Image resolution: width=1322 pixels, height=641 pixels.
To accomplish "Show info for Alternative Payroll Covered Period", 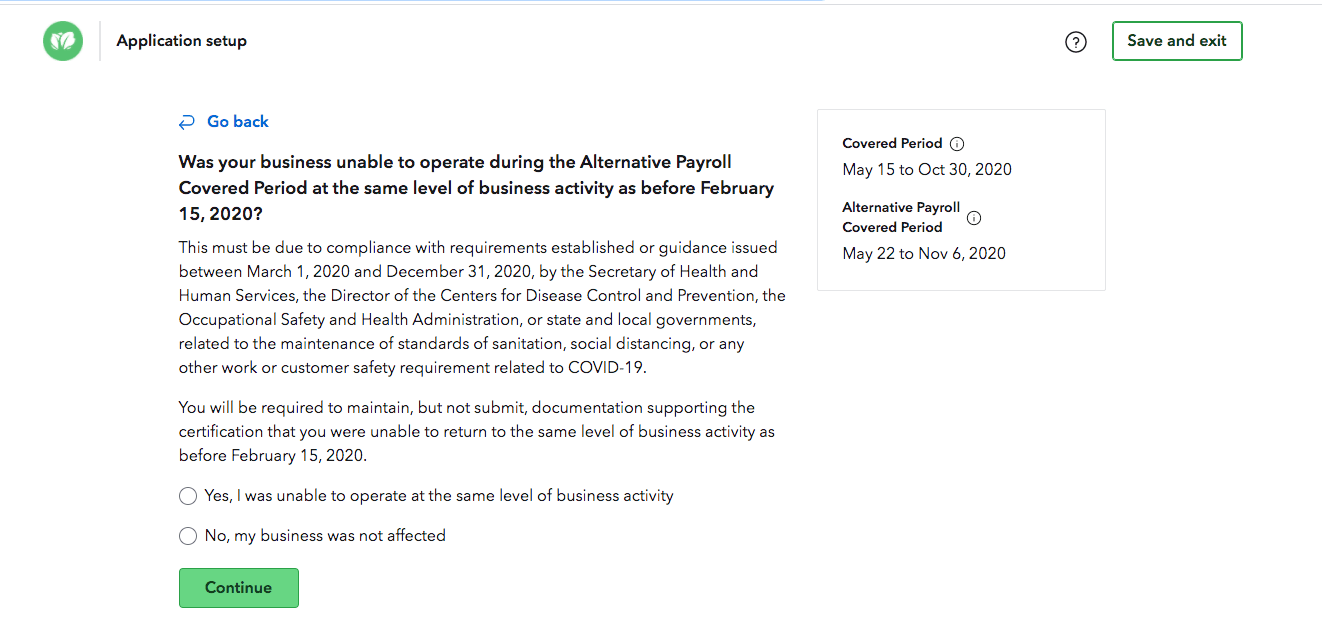I will tap(974, 218).
